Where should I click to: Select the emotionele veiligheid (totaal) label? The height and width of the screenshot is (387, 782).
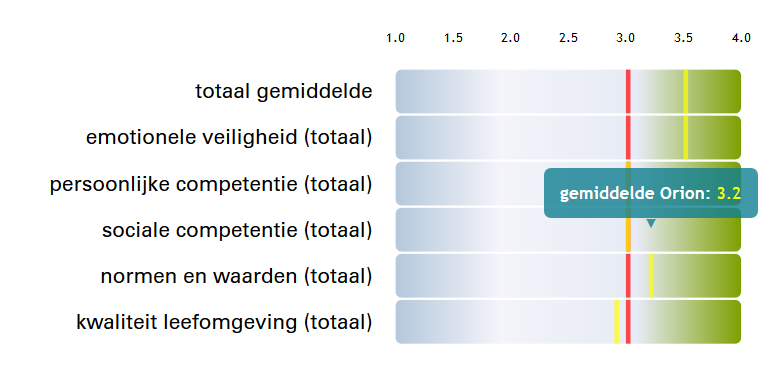tap(229, 138)
